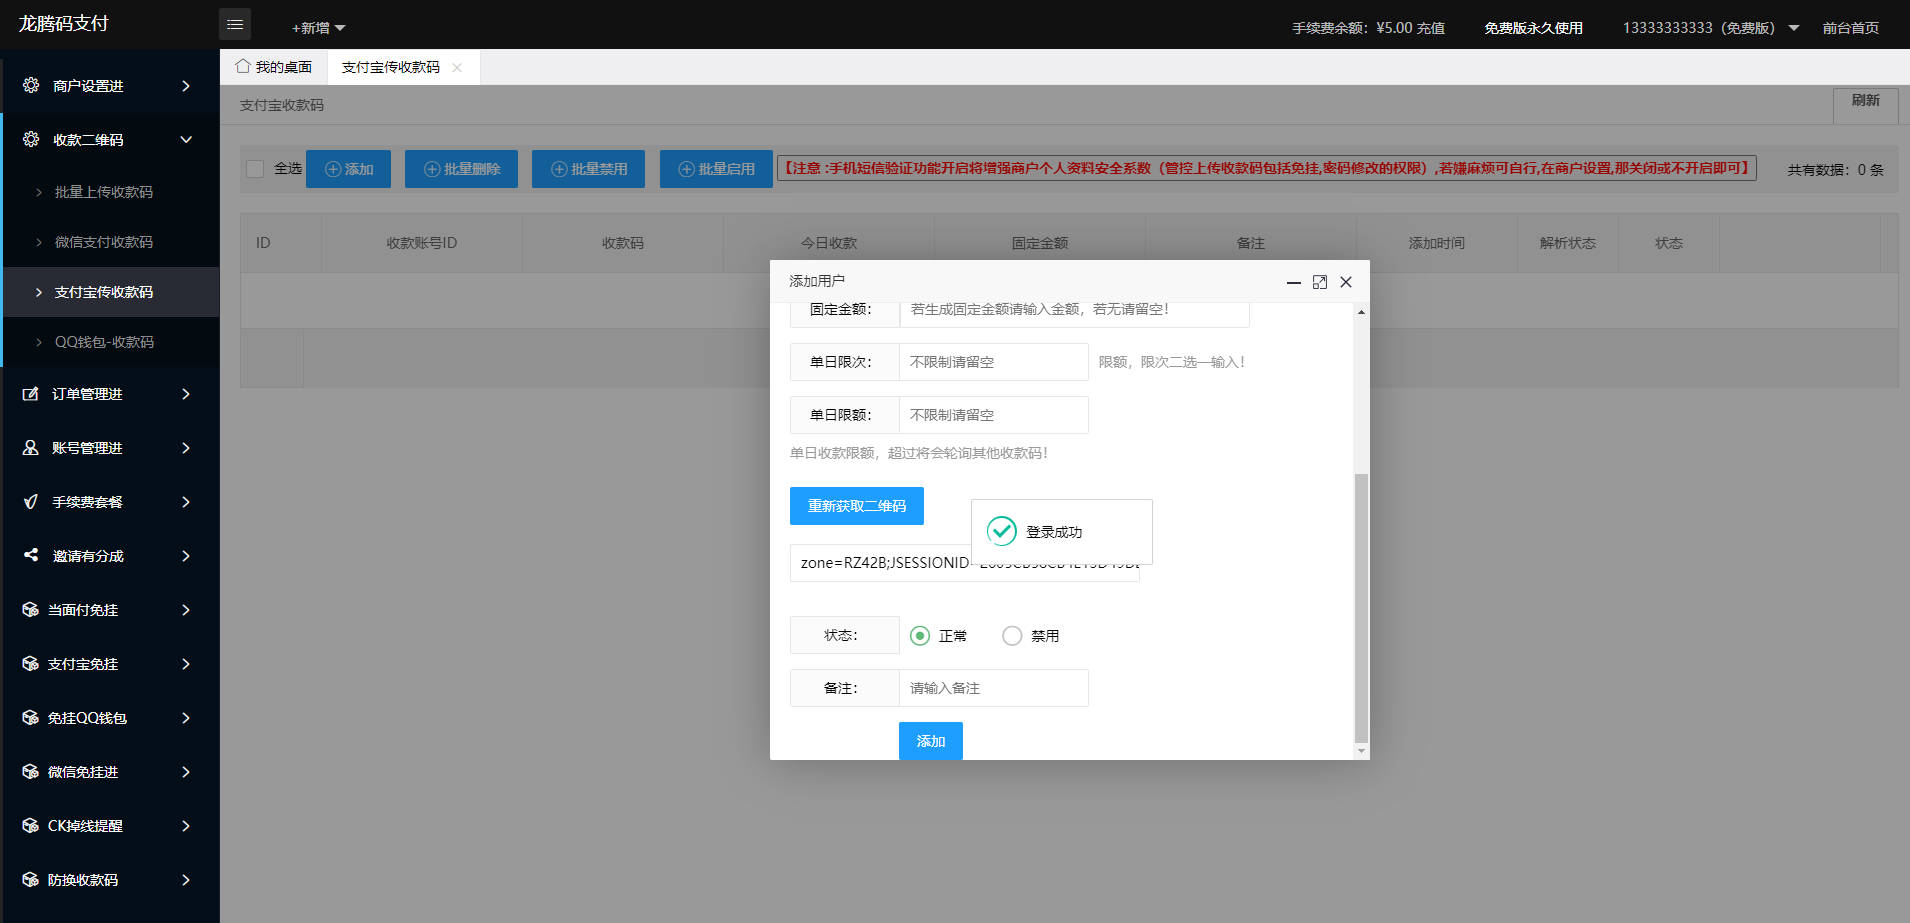Open 账号管理进 via its account icon

pyautogui.click(x=29, y=447)
